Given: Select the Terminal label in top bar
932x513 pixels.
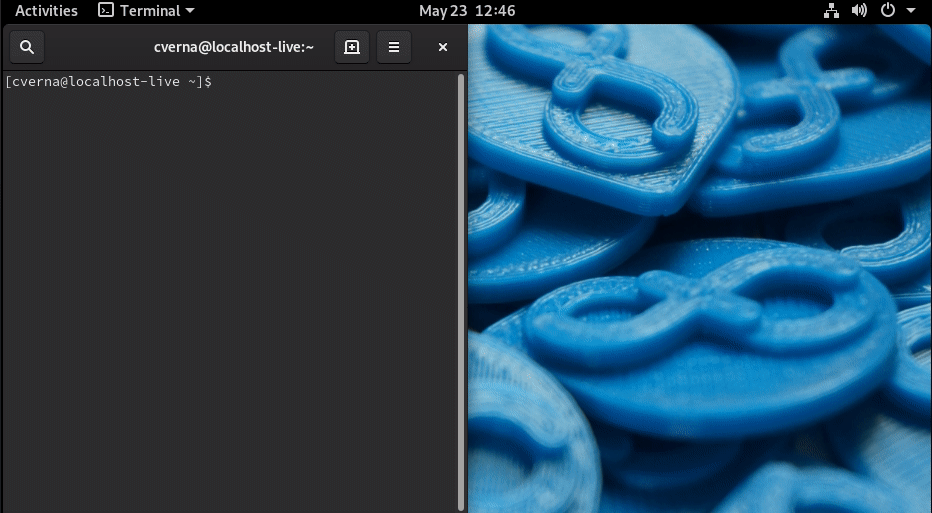Looking at the screenshot, I should point(150,11).
